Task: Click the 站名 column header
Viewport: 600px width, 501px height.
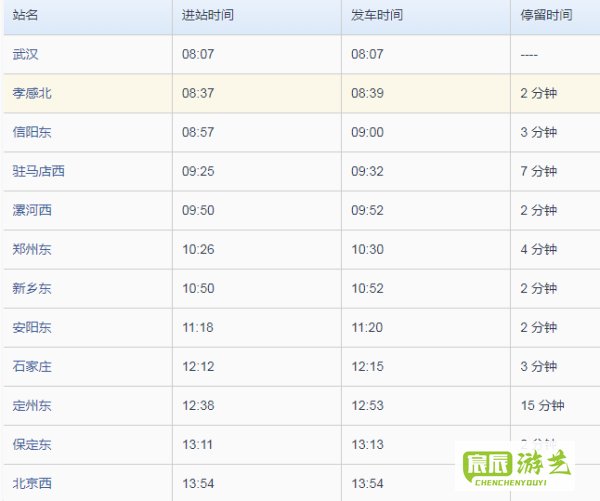Action: pos(25,15)
